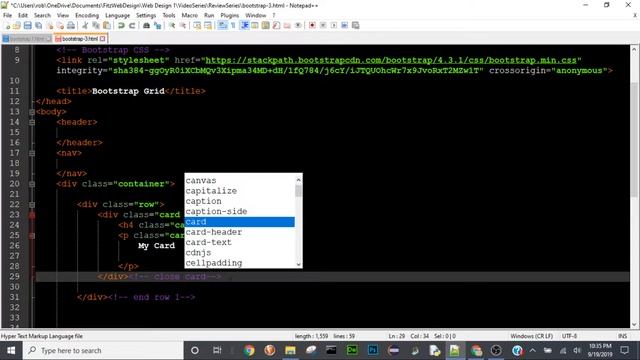Click 'Windows (CR LF)' in status bar
Screen dimensions: 640x360
tap(531, 336)
